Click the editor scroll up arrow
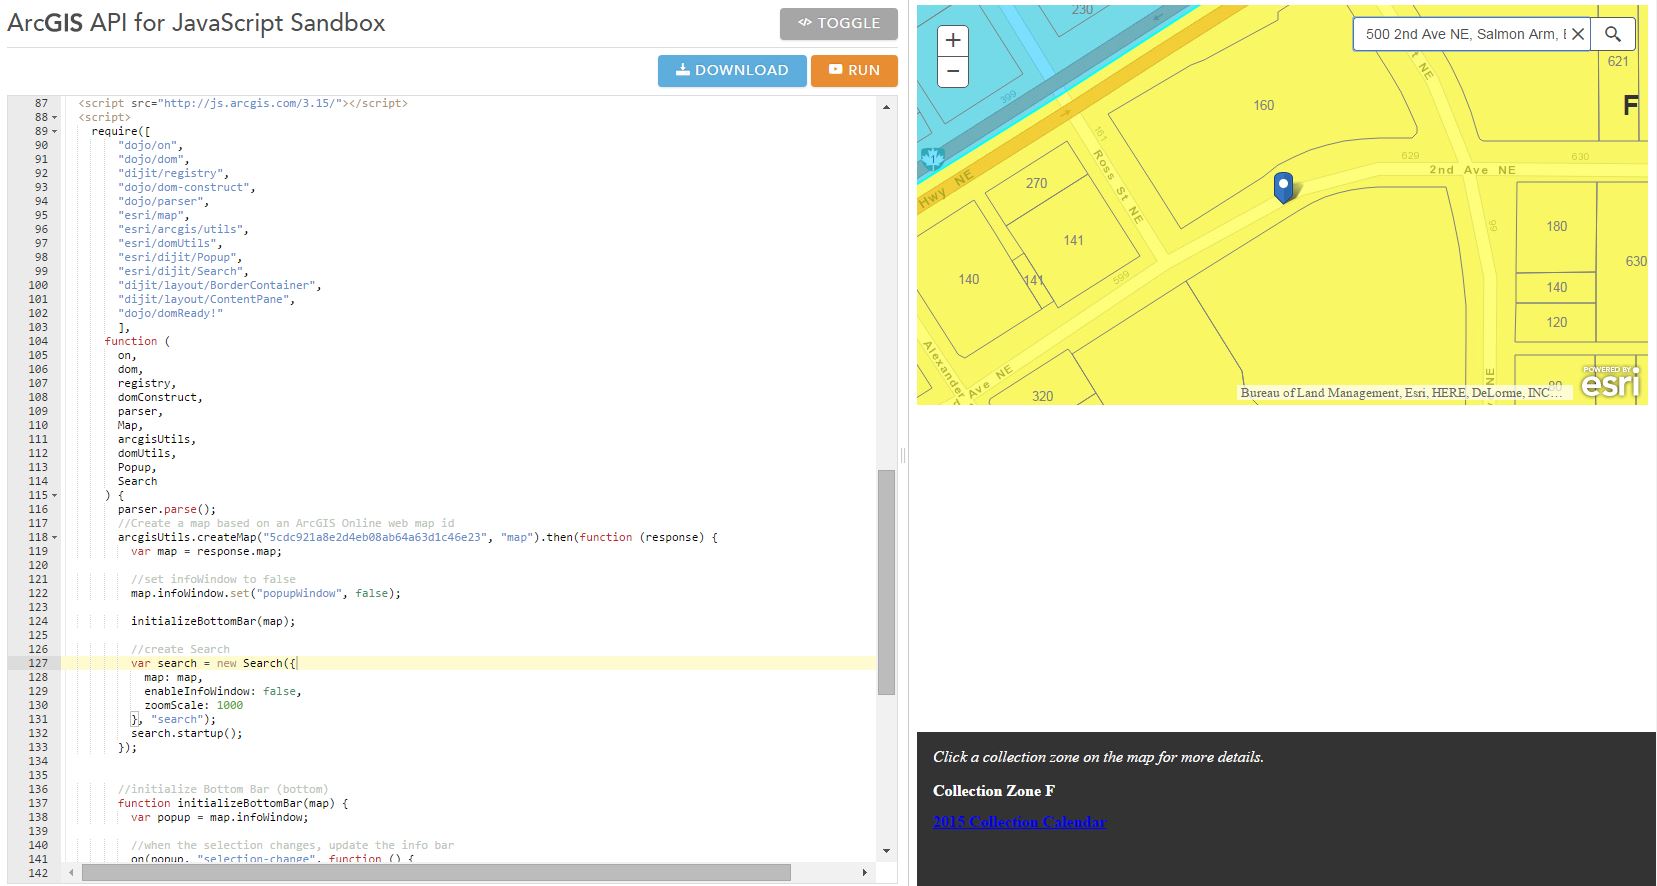 886,106
